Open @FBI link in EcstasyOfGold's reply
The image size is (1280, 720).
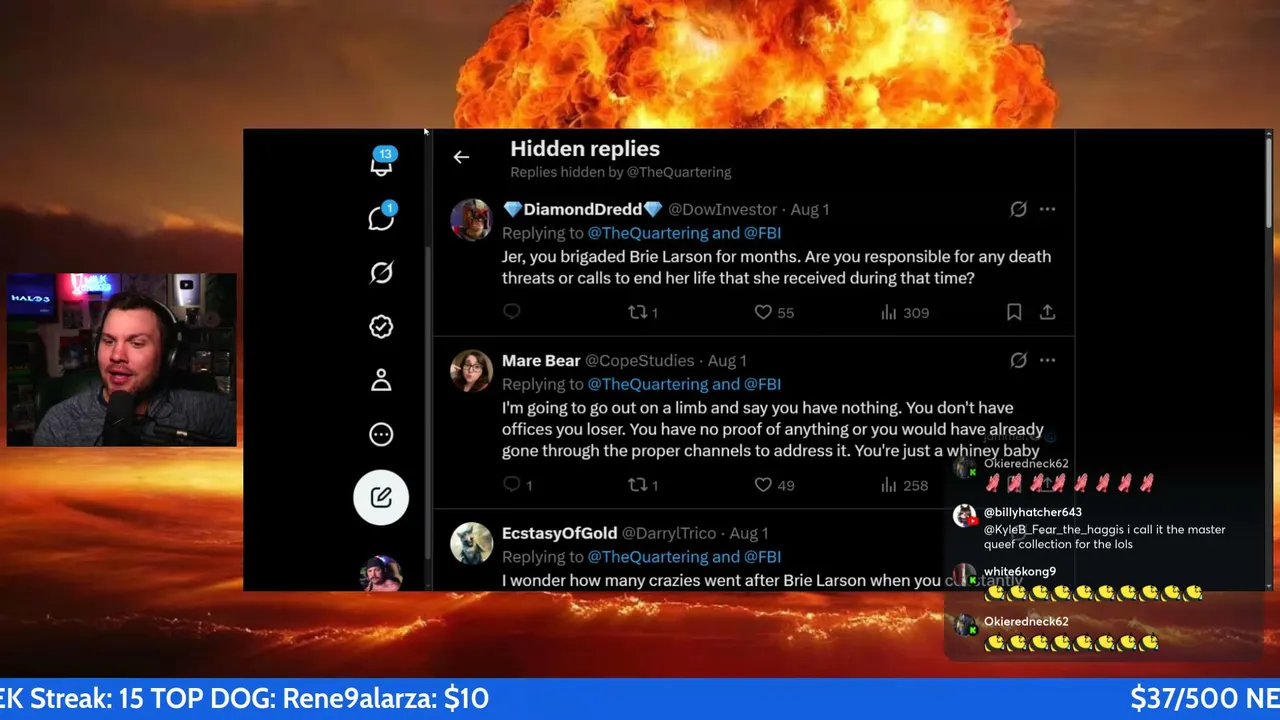tap(763, 557)
